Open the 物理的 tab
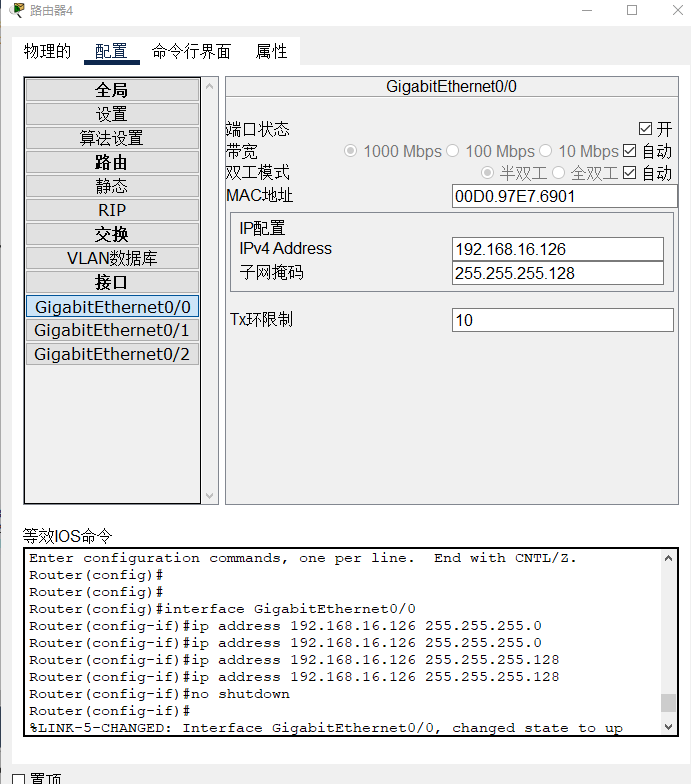 pyautogui.click(x=48, y=51)
